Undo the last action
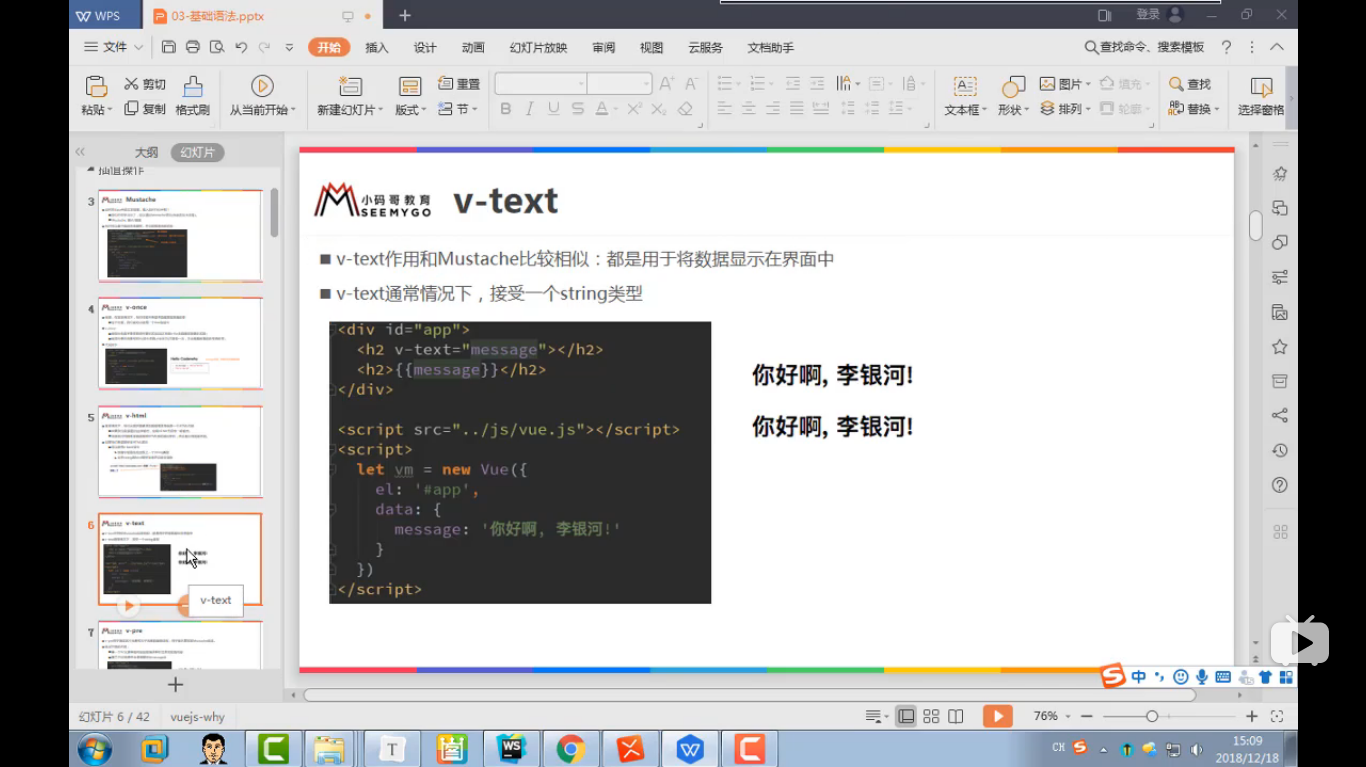Image resolution: width=1366 pixels, height=767 pixels. [241, 47]
